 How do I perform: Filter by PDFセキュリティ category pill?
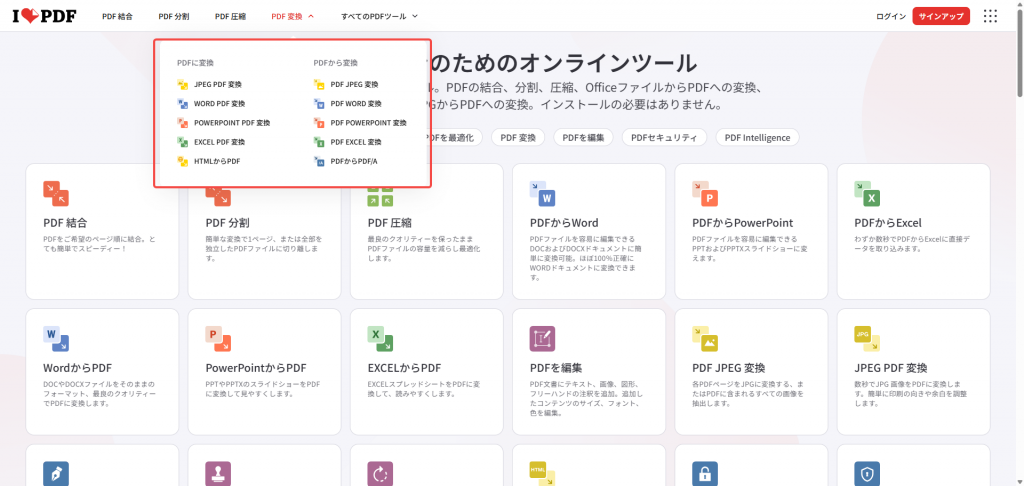[664, 137]
